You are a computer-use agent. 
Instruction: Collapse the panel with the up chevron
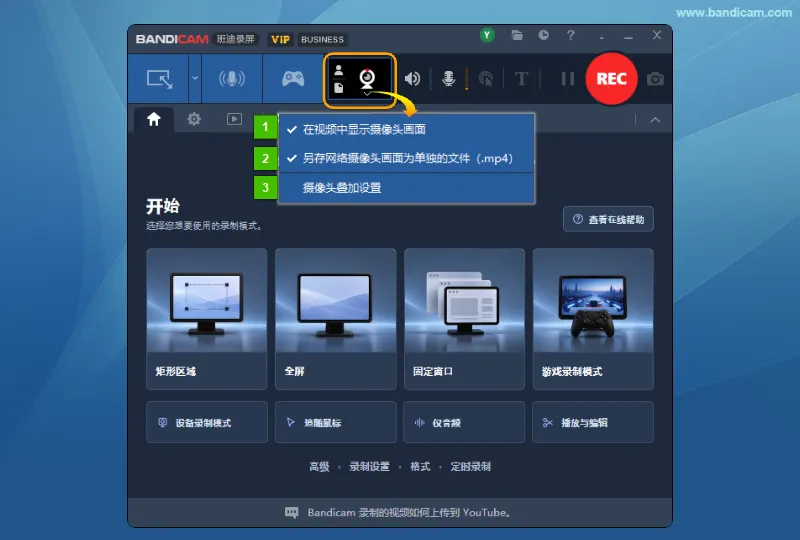(655, 120)
